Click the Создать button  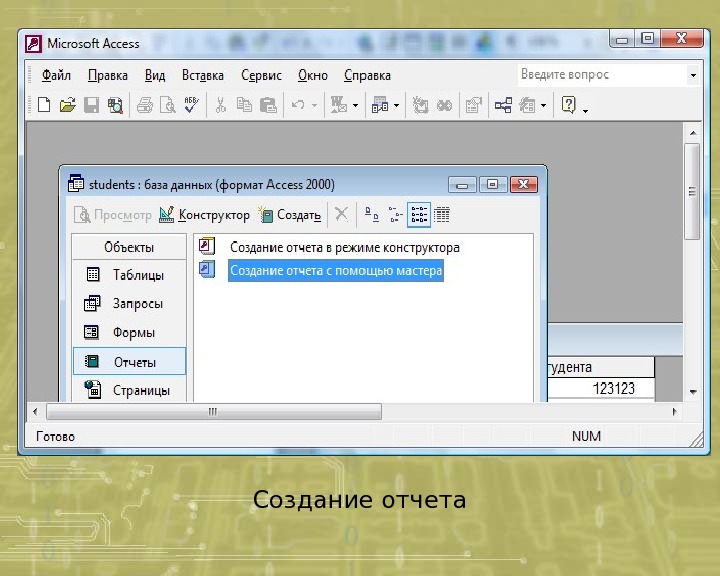(290, 214)
